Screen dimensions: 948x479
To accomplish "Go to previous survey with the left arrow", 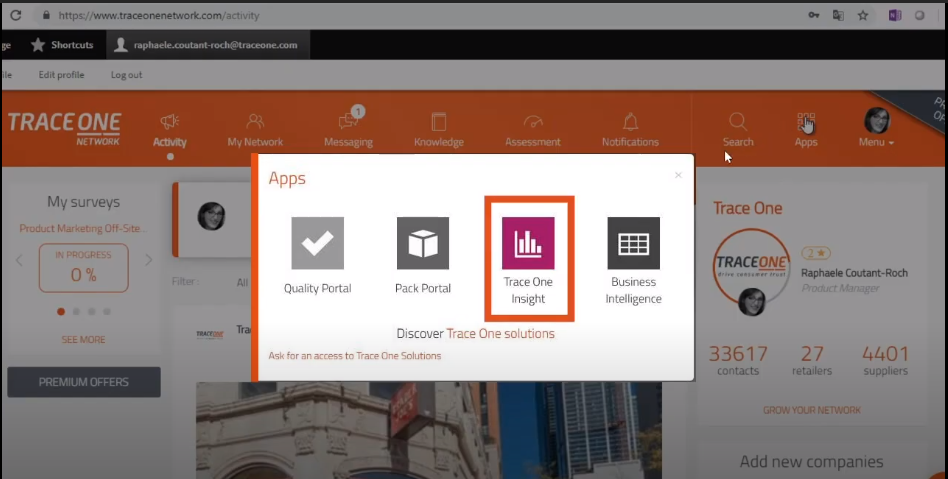I will pos(19,261).
